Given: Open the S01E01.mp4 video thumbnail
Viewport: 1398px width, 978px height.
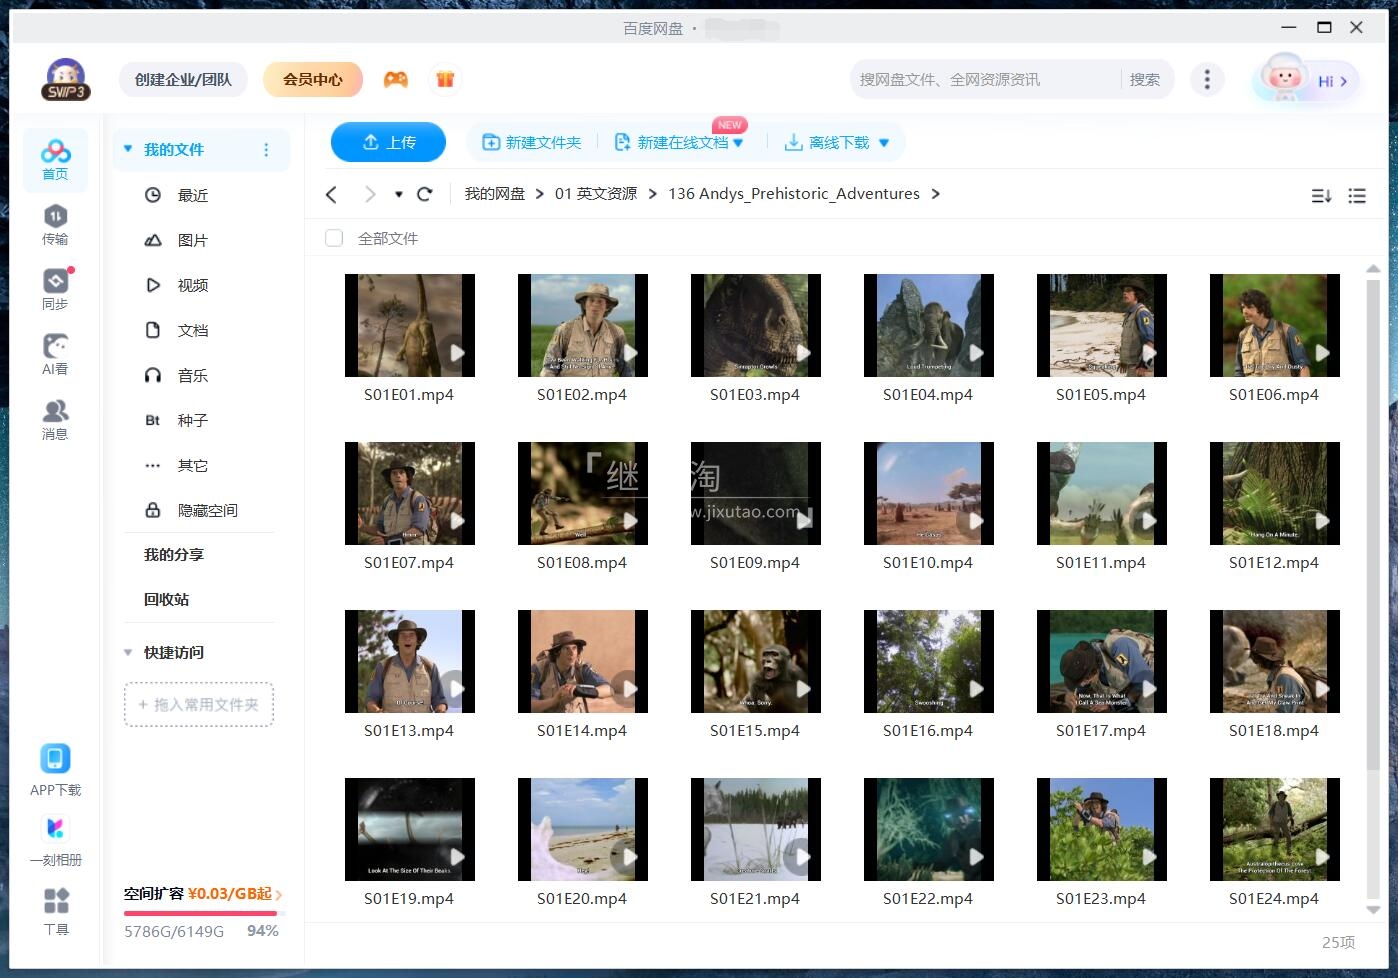Looking at the screenshot, I should coord(409,325).
